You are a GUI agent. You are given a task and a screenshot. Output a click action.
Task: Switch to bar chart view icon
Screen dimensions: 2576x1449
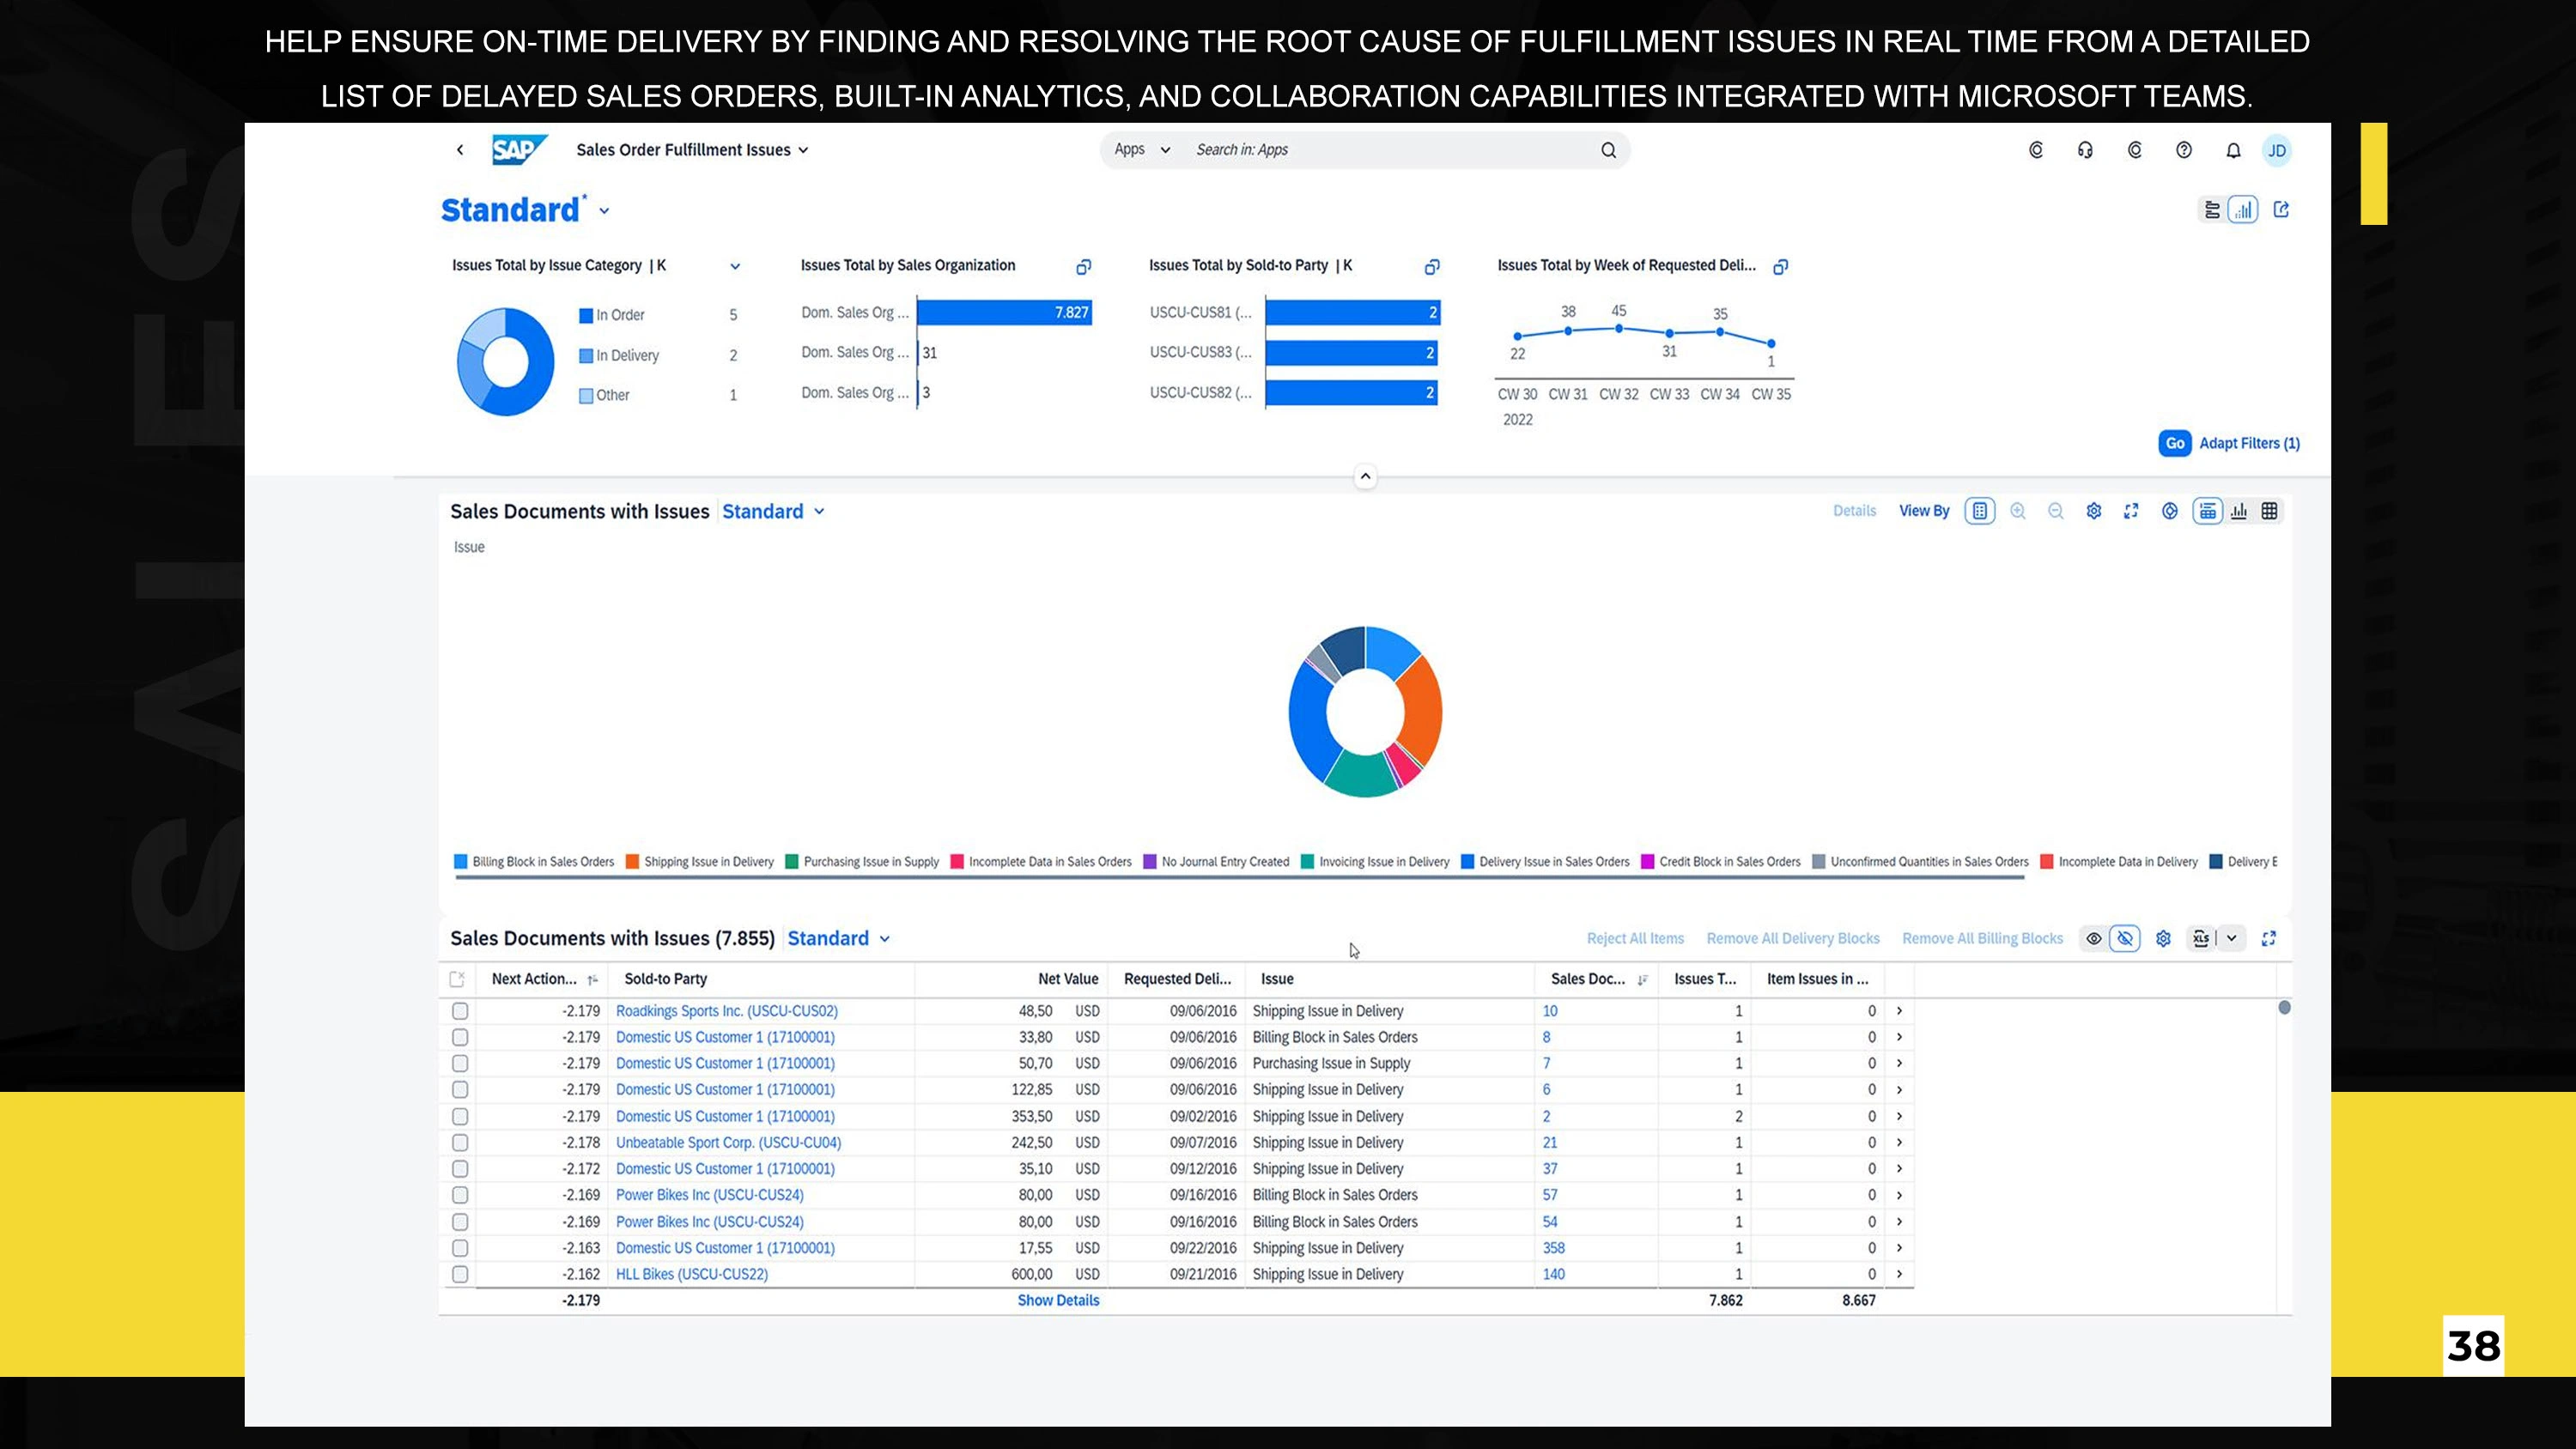pyautogui.click(x=2239, y=511)
